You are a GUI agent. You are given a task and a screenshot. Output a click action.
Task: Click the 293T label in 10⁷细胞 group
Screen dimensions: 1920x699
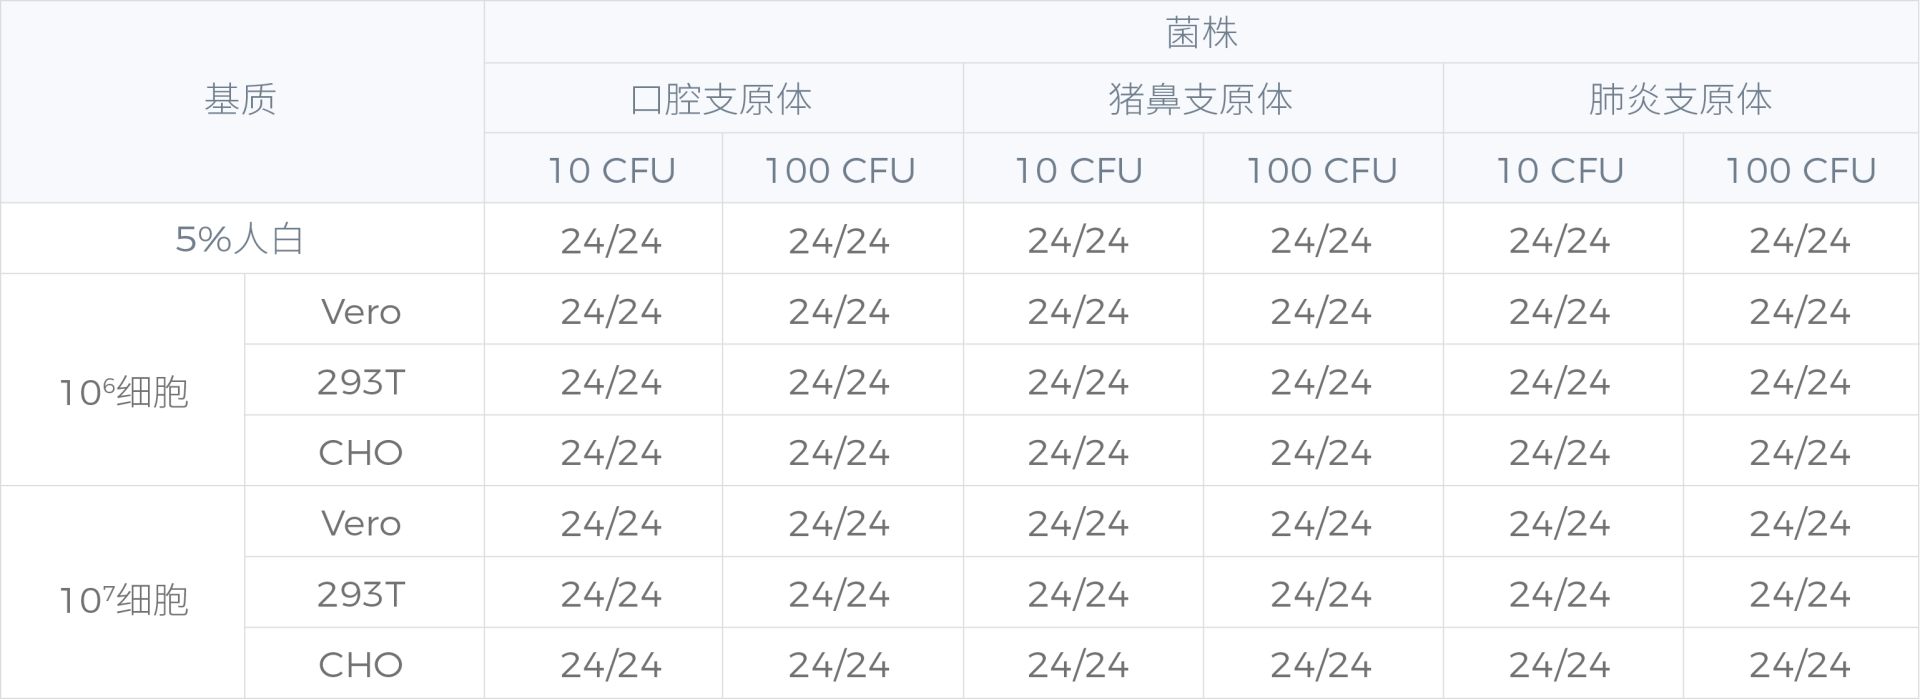pyautogui.click(x=361, y=594)
